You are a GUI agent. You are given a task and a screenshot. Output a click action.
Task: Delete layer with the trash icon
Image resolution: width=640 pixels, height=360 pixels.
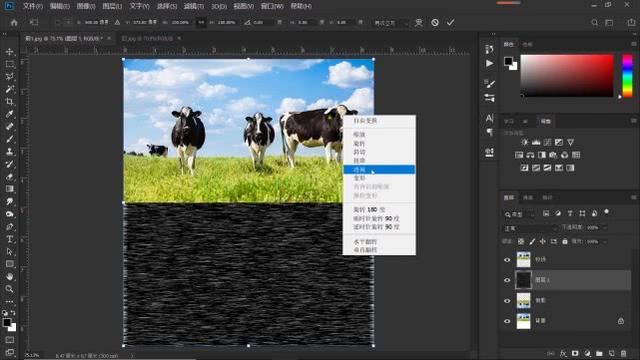pos(623,353)
